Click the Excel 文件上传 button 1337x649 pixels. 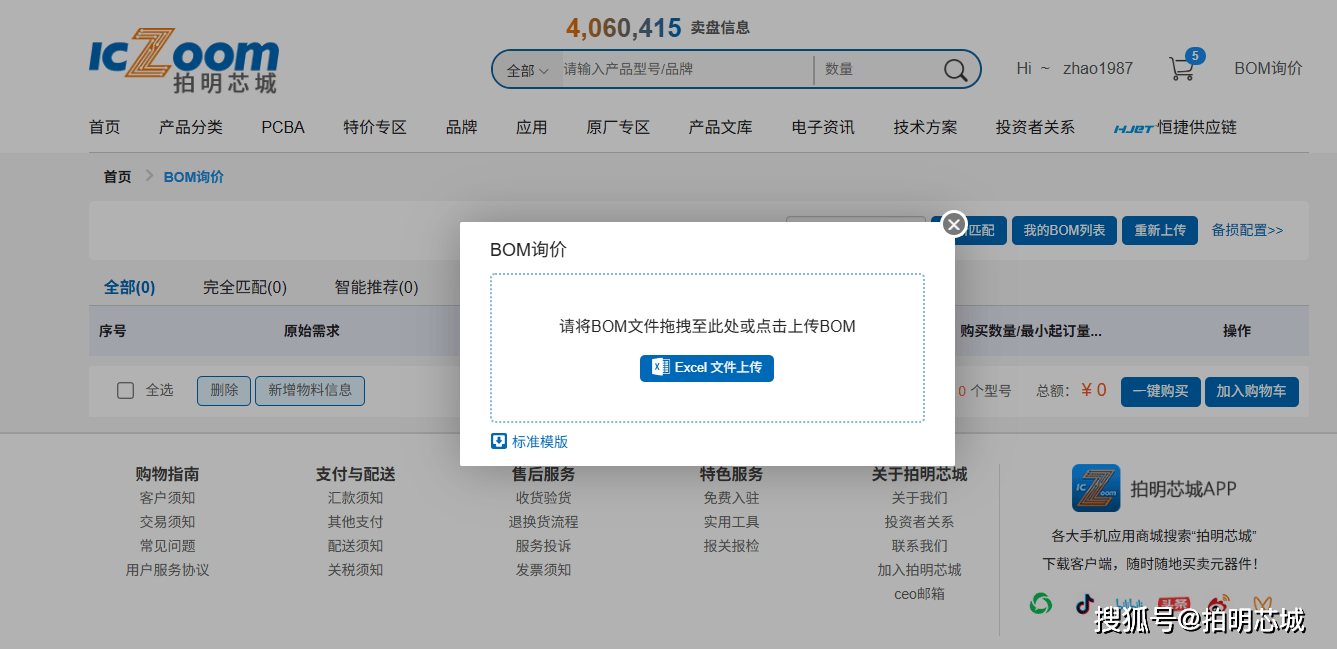tap(707, 368)
